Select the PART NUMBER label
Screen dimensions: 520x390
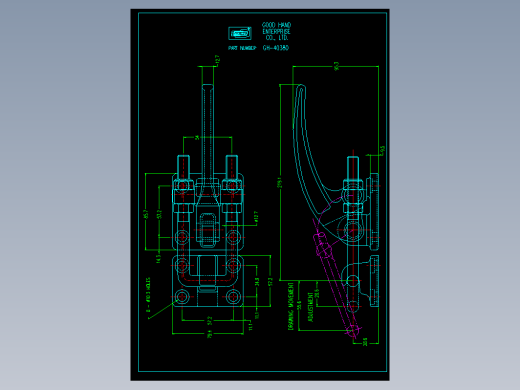click(x=242, y=48)
